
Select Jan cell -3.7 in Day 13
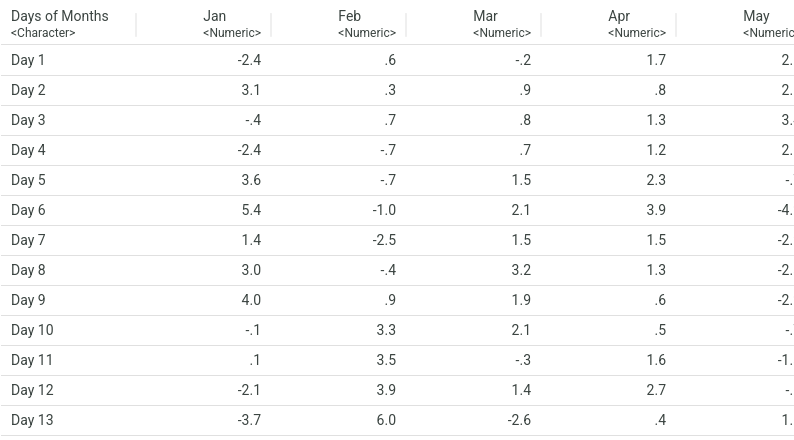point(249,420)
